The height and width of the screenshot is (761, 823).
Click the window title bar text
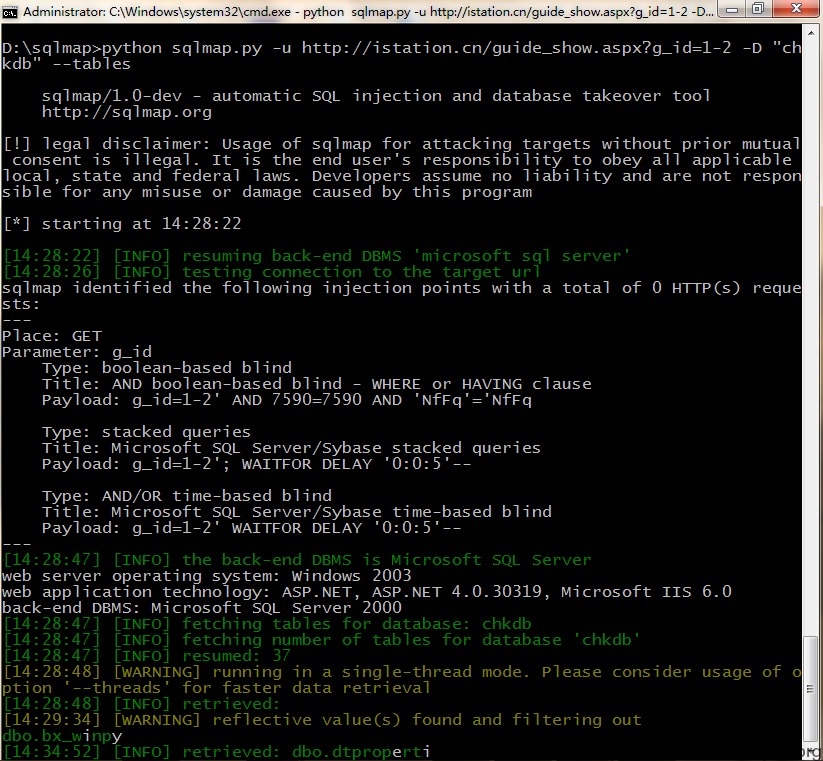[368, 11]
